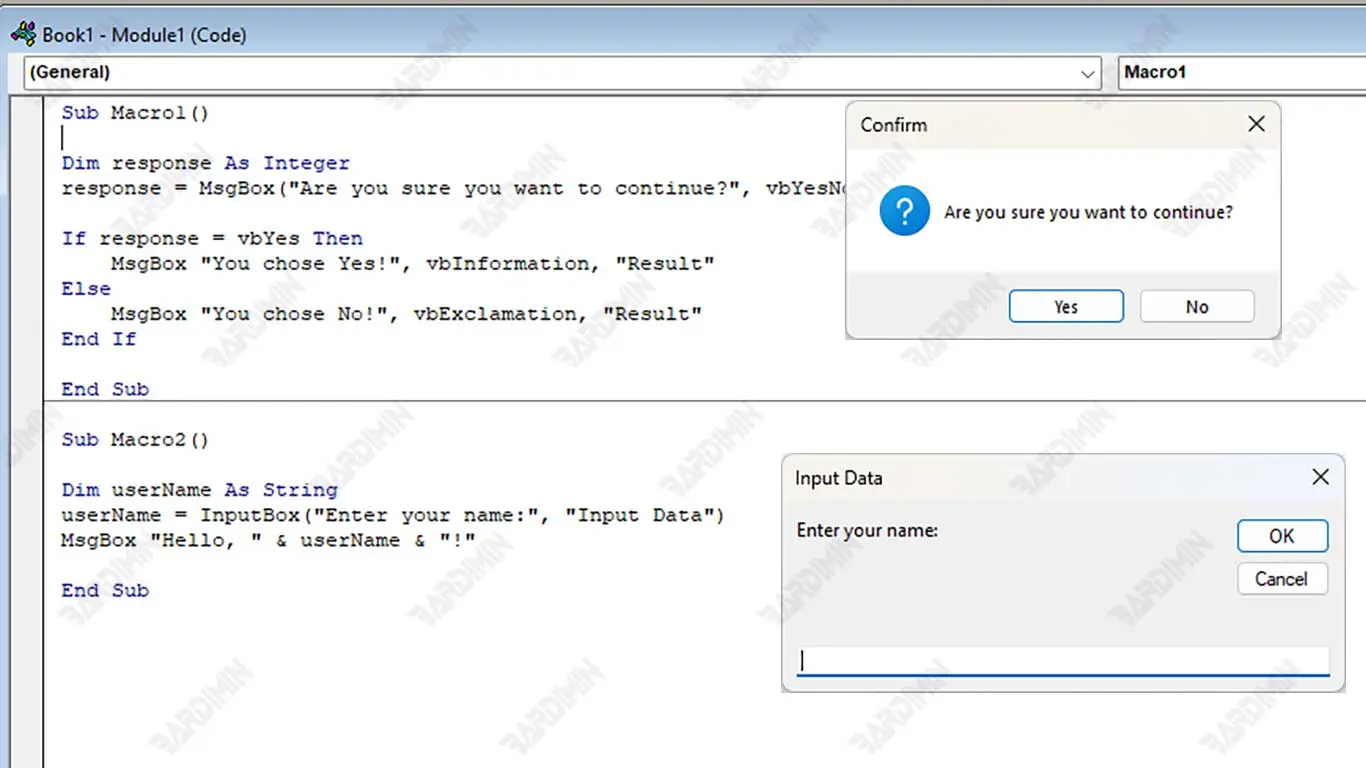Click the Input Data dialog title text
The height and width of the screenshot is (768, 1366).
coord(838,478)
